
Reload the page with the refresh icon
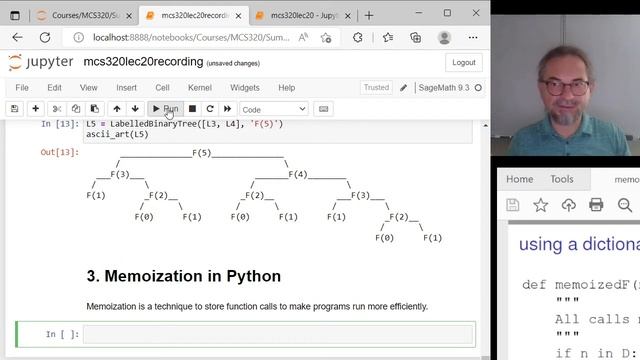coord(45,38)
